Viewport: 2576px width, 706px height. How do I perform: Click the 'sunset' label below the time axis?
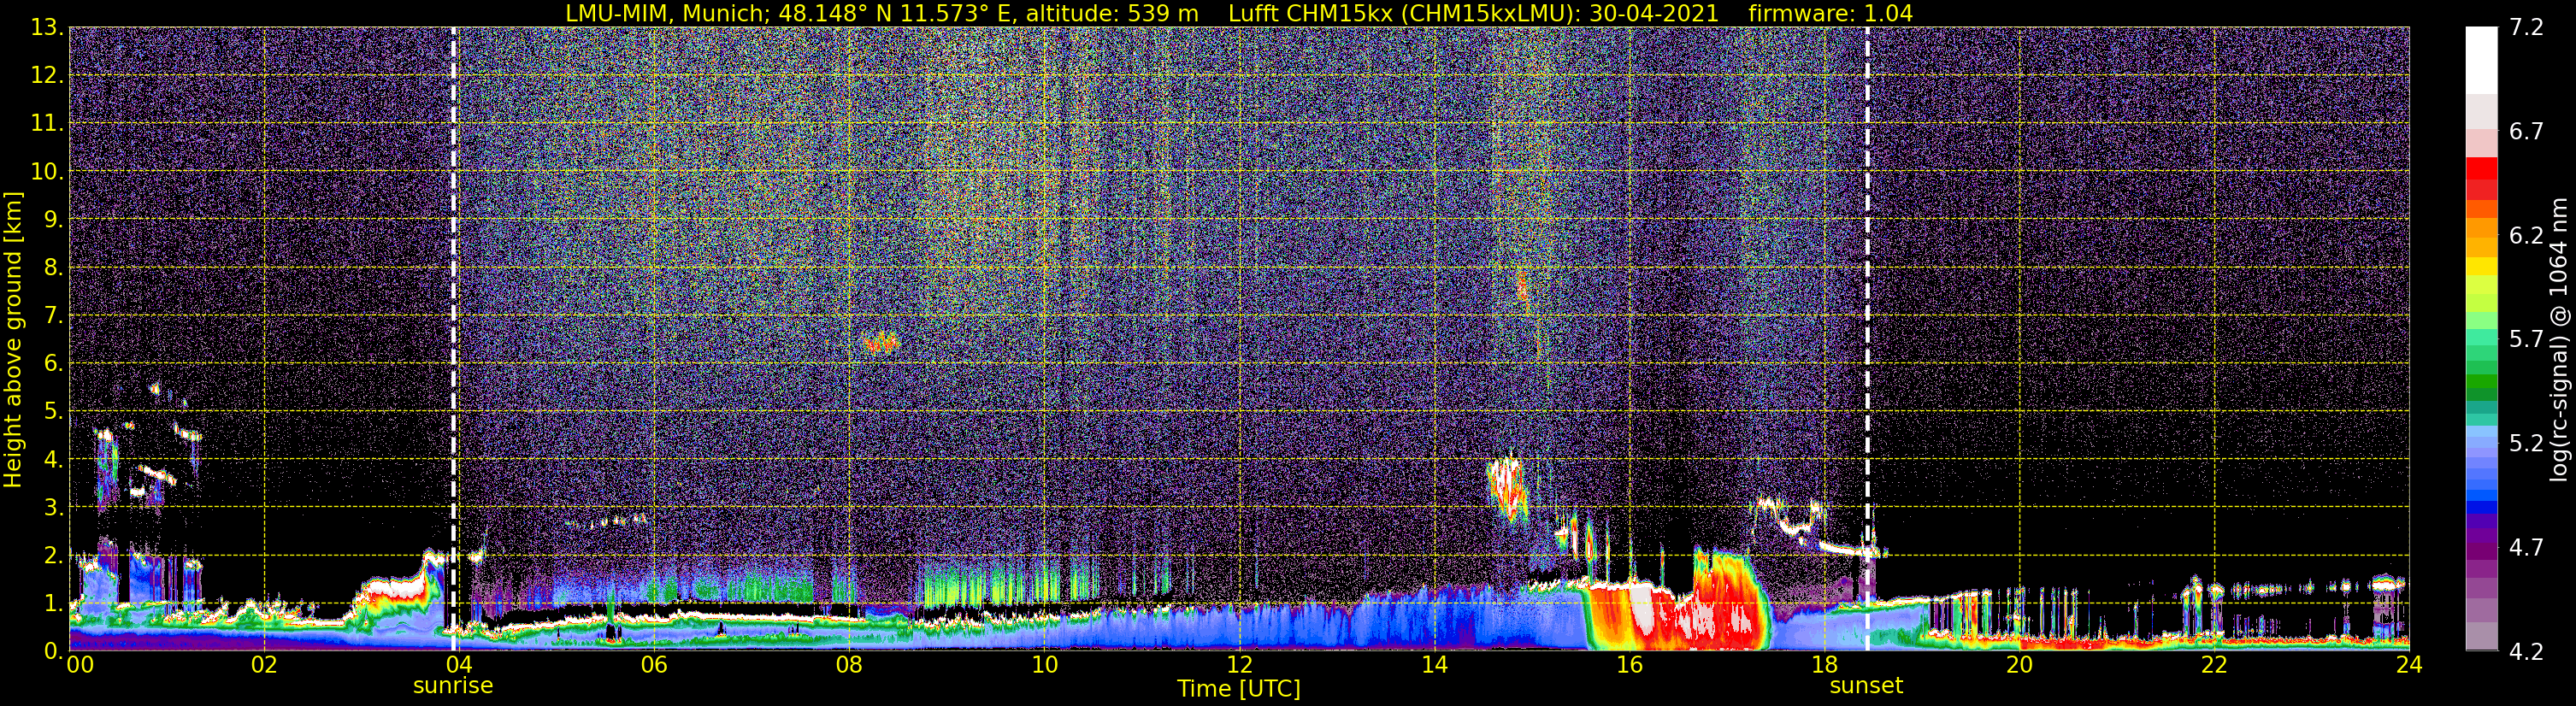(1866, 686)
